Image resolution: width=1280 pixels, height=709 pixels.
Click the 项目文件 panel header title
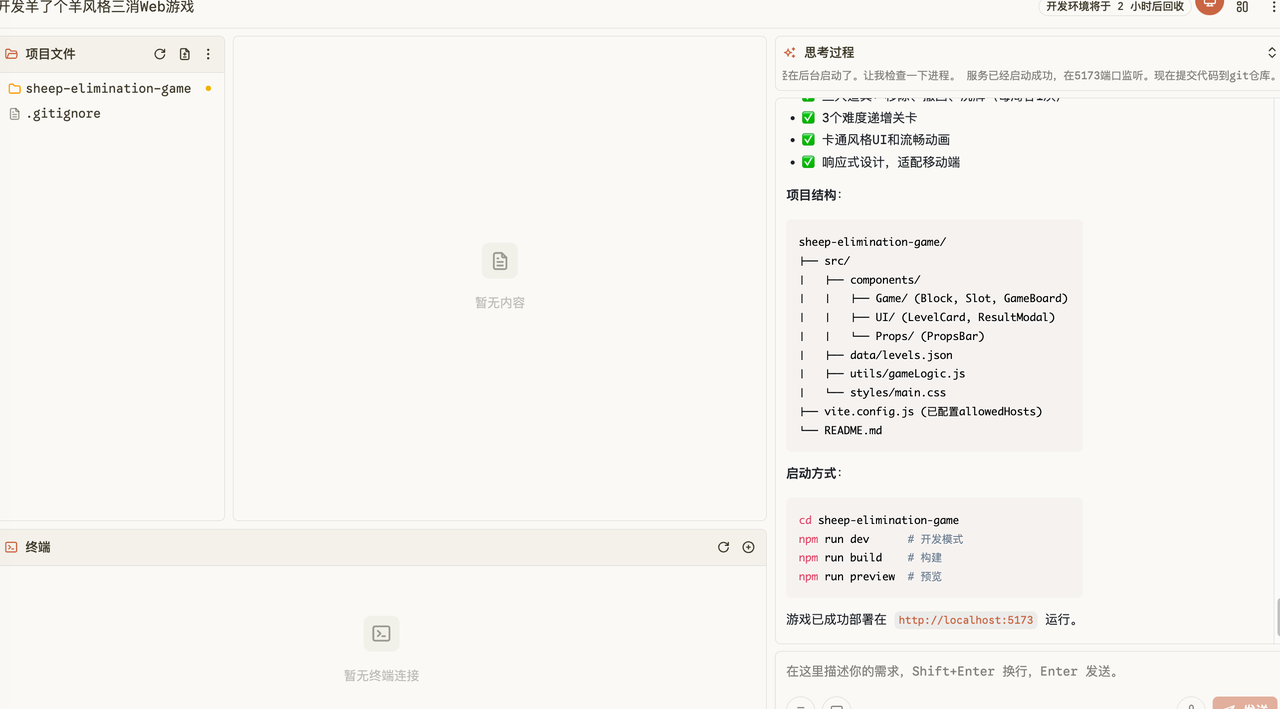pos(50,54)
